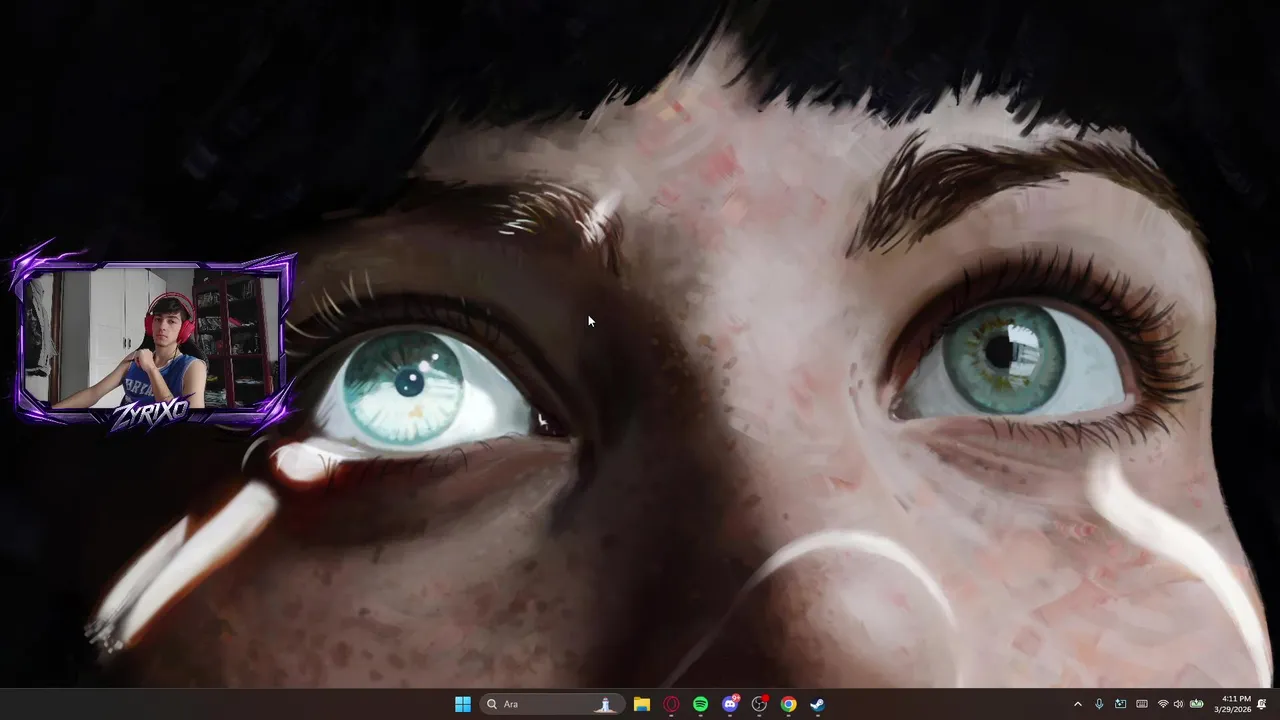Expand the hidden system tray icons

point(1077,704)
